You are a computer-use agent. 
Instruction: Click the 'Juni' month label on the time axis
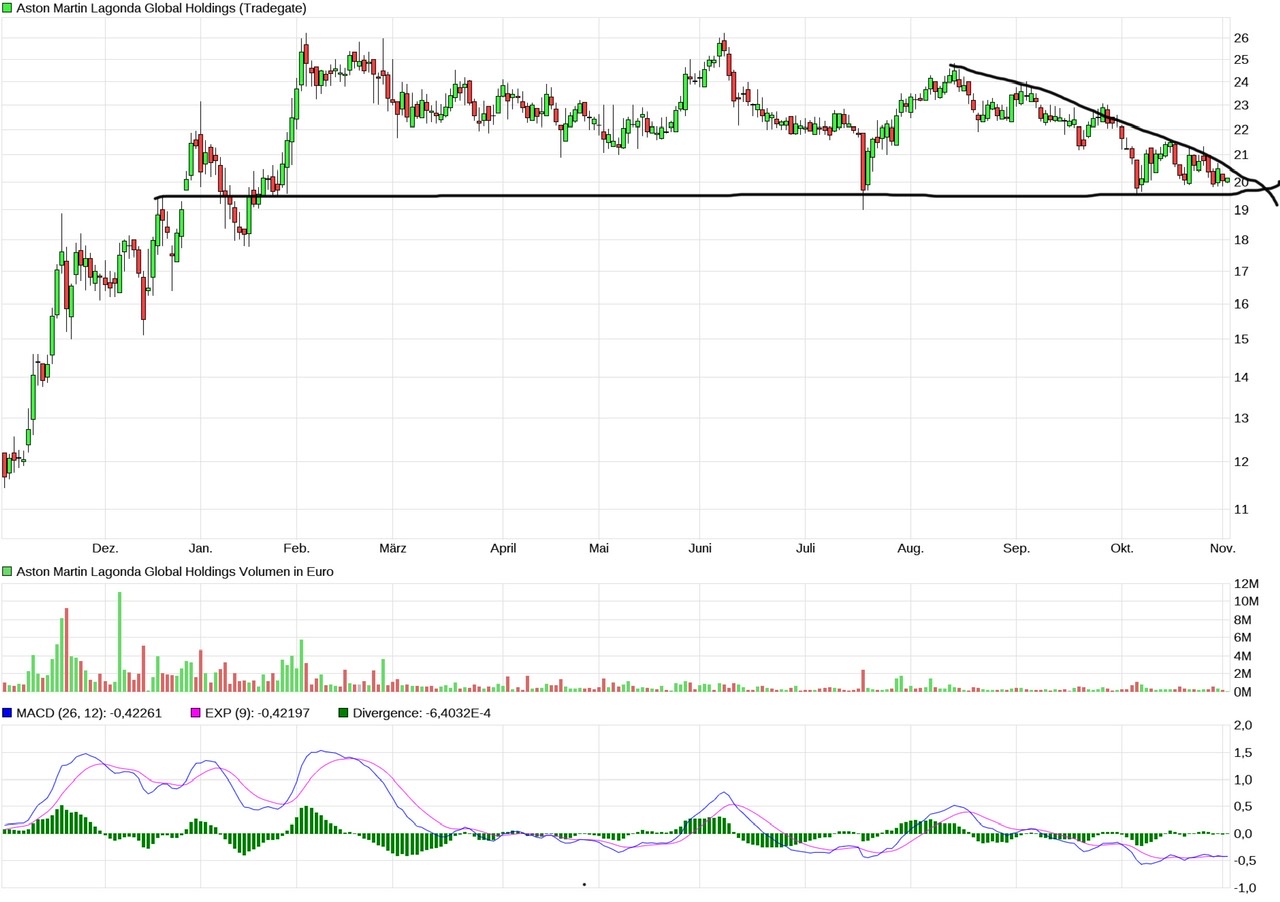pyautogui.click(x=700, y=549)
